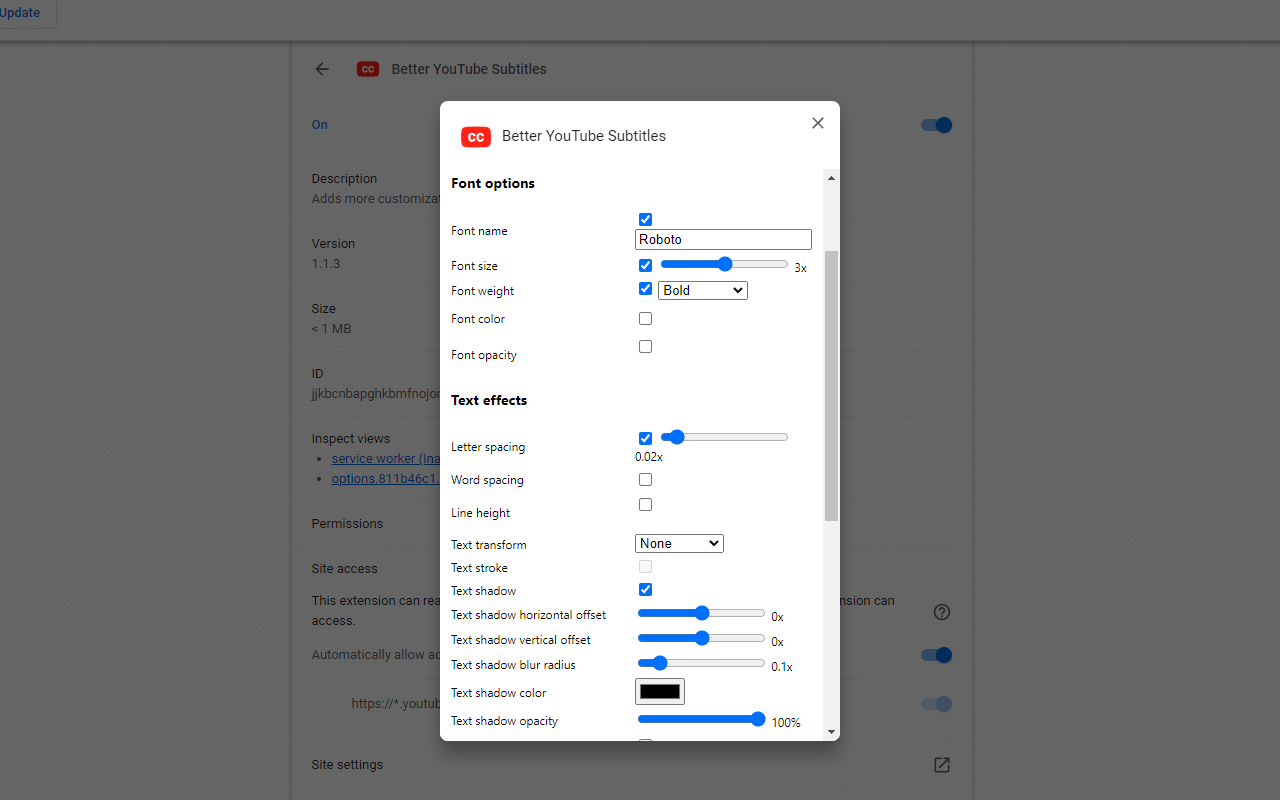This screenshot has height=800, width=1280.
Task: Click the Font name Roboto input field
Action: pyautogui.click(x=723, y=239)
